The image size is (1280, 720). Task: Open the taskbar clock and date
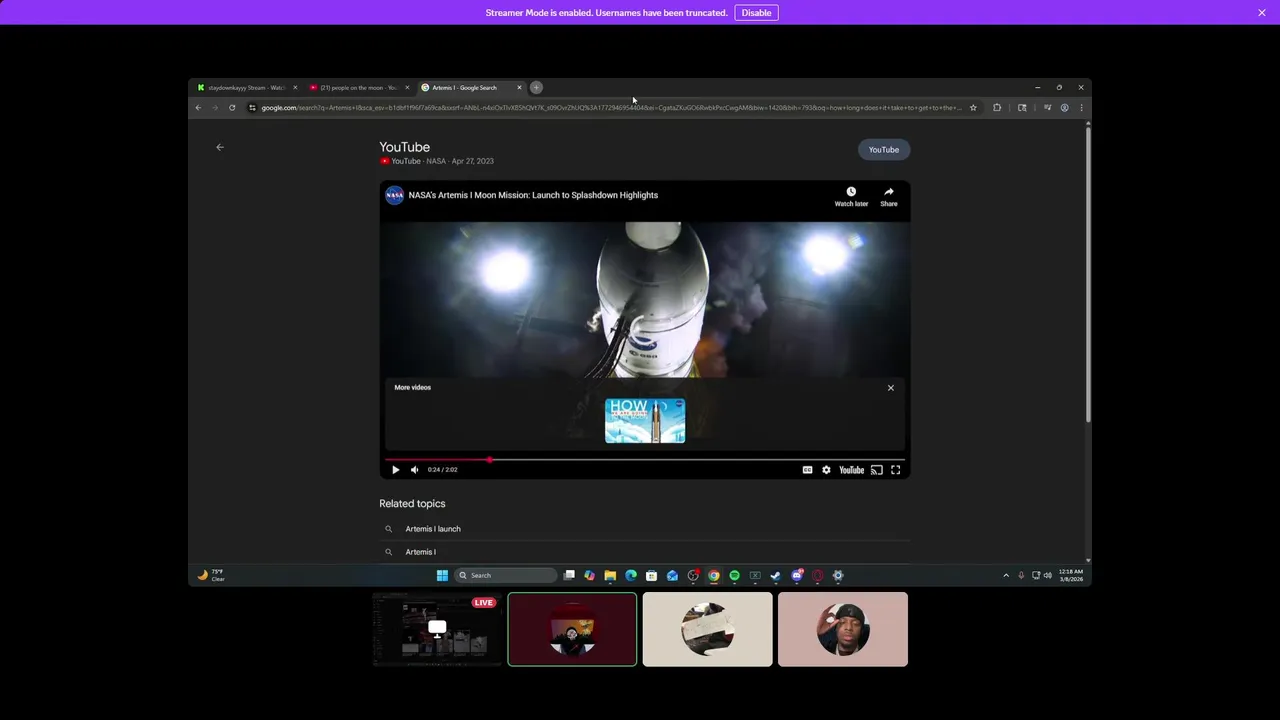coord(1071,575)
